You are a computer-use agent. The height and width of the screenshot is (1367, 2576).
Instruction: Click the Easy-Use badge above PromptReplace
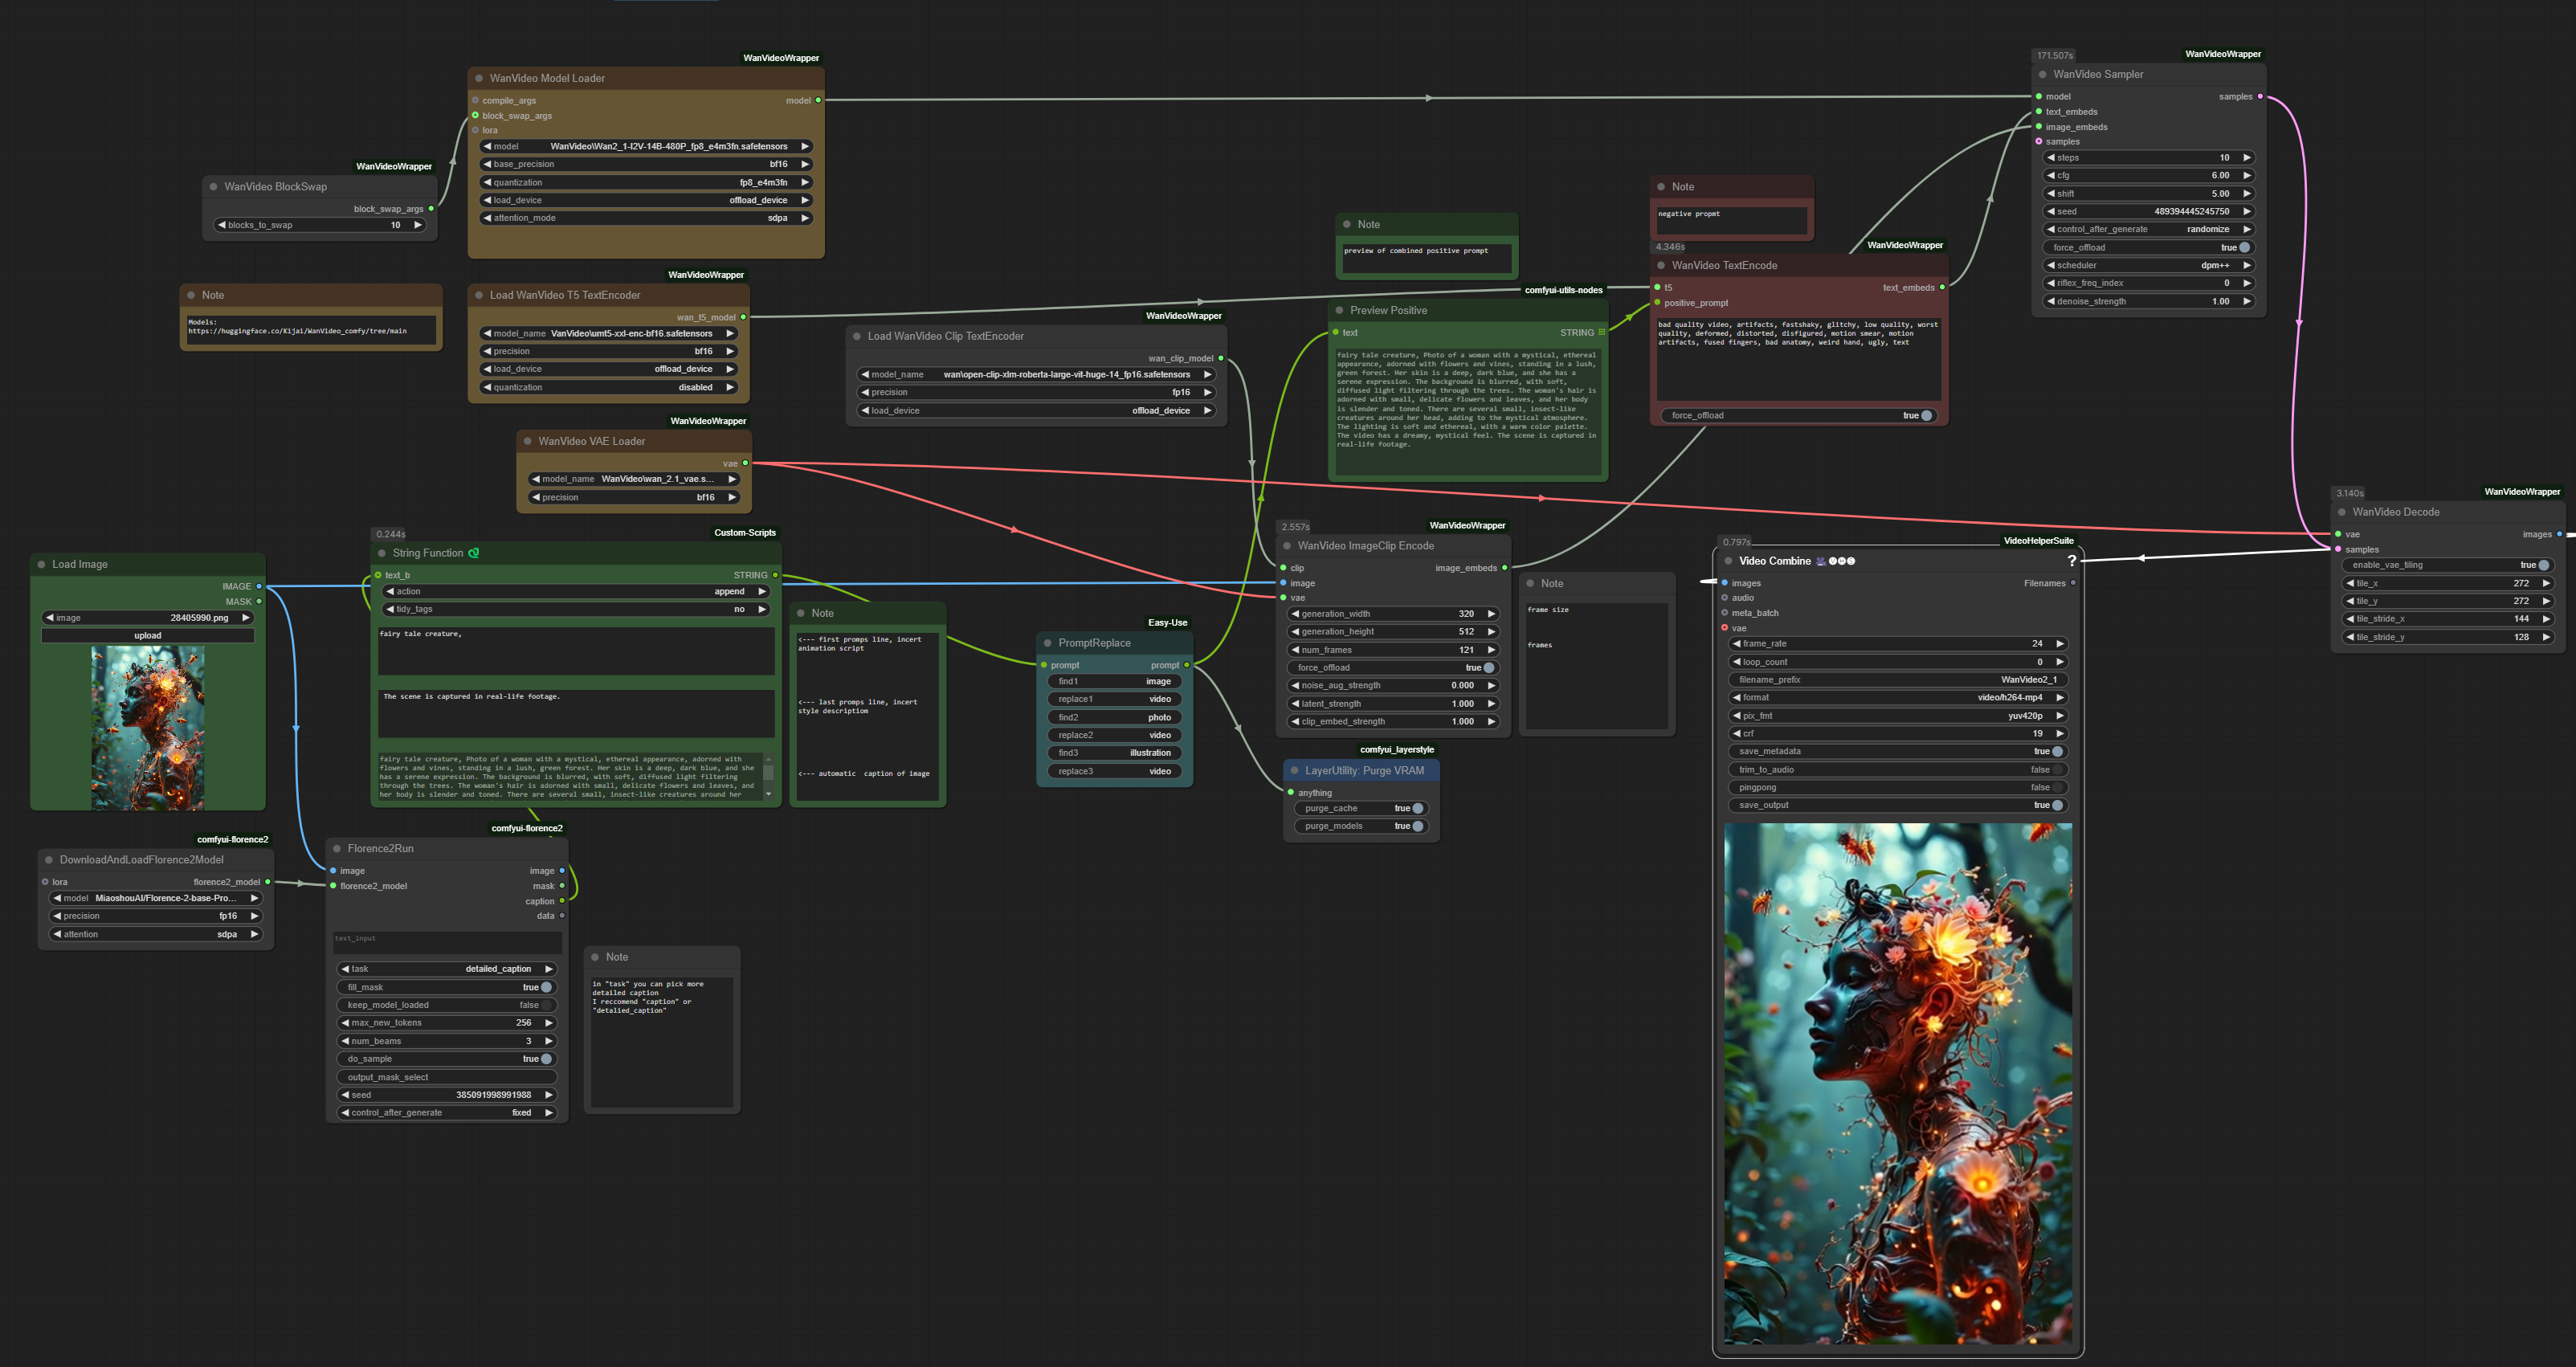click(x=1167, y=623)
